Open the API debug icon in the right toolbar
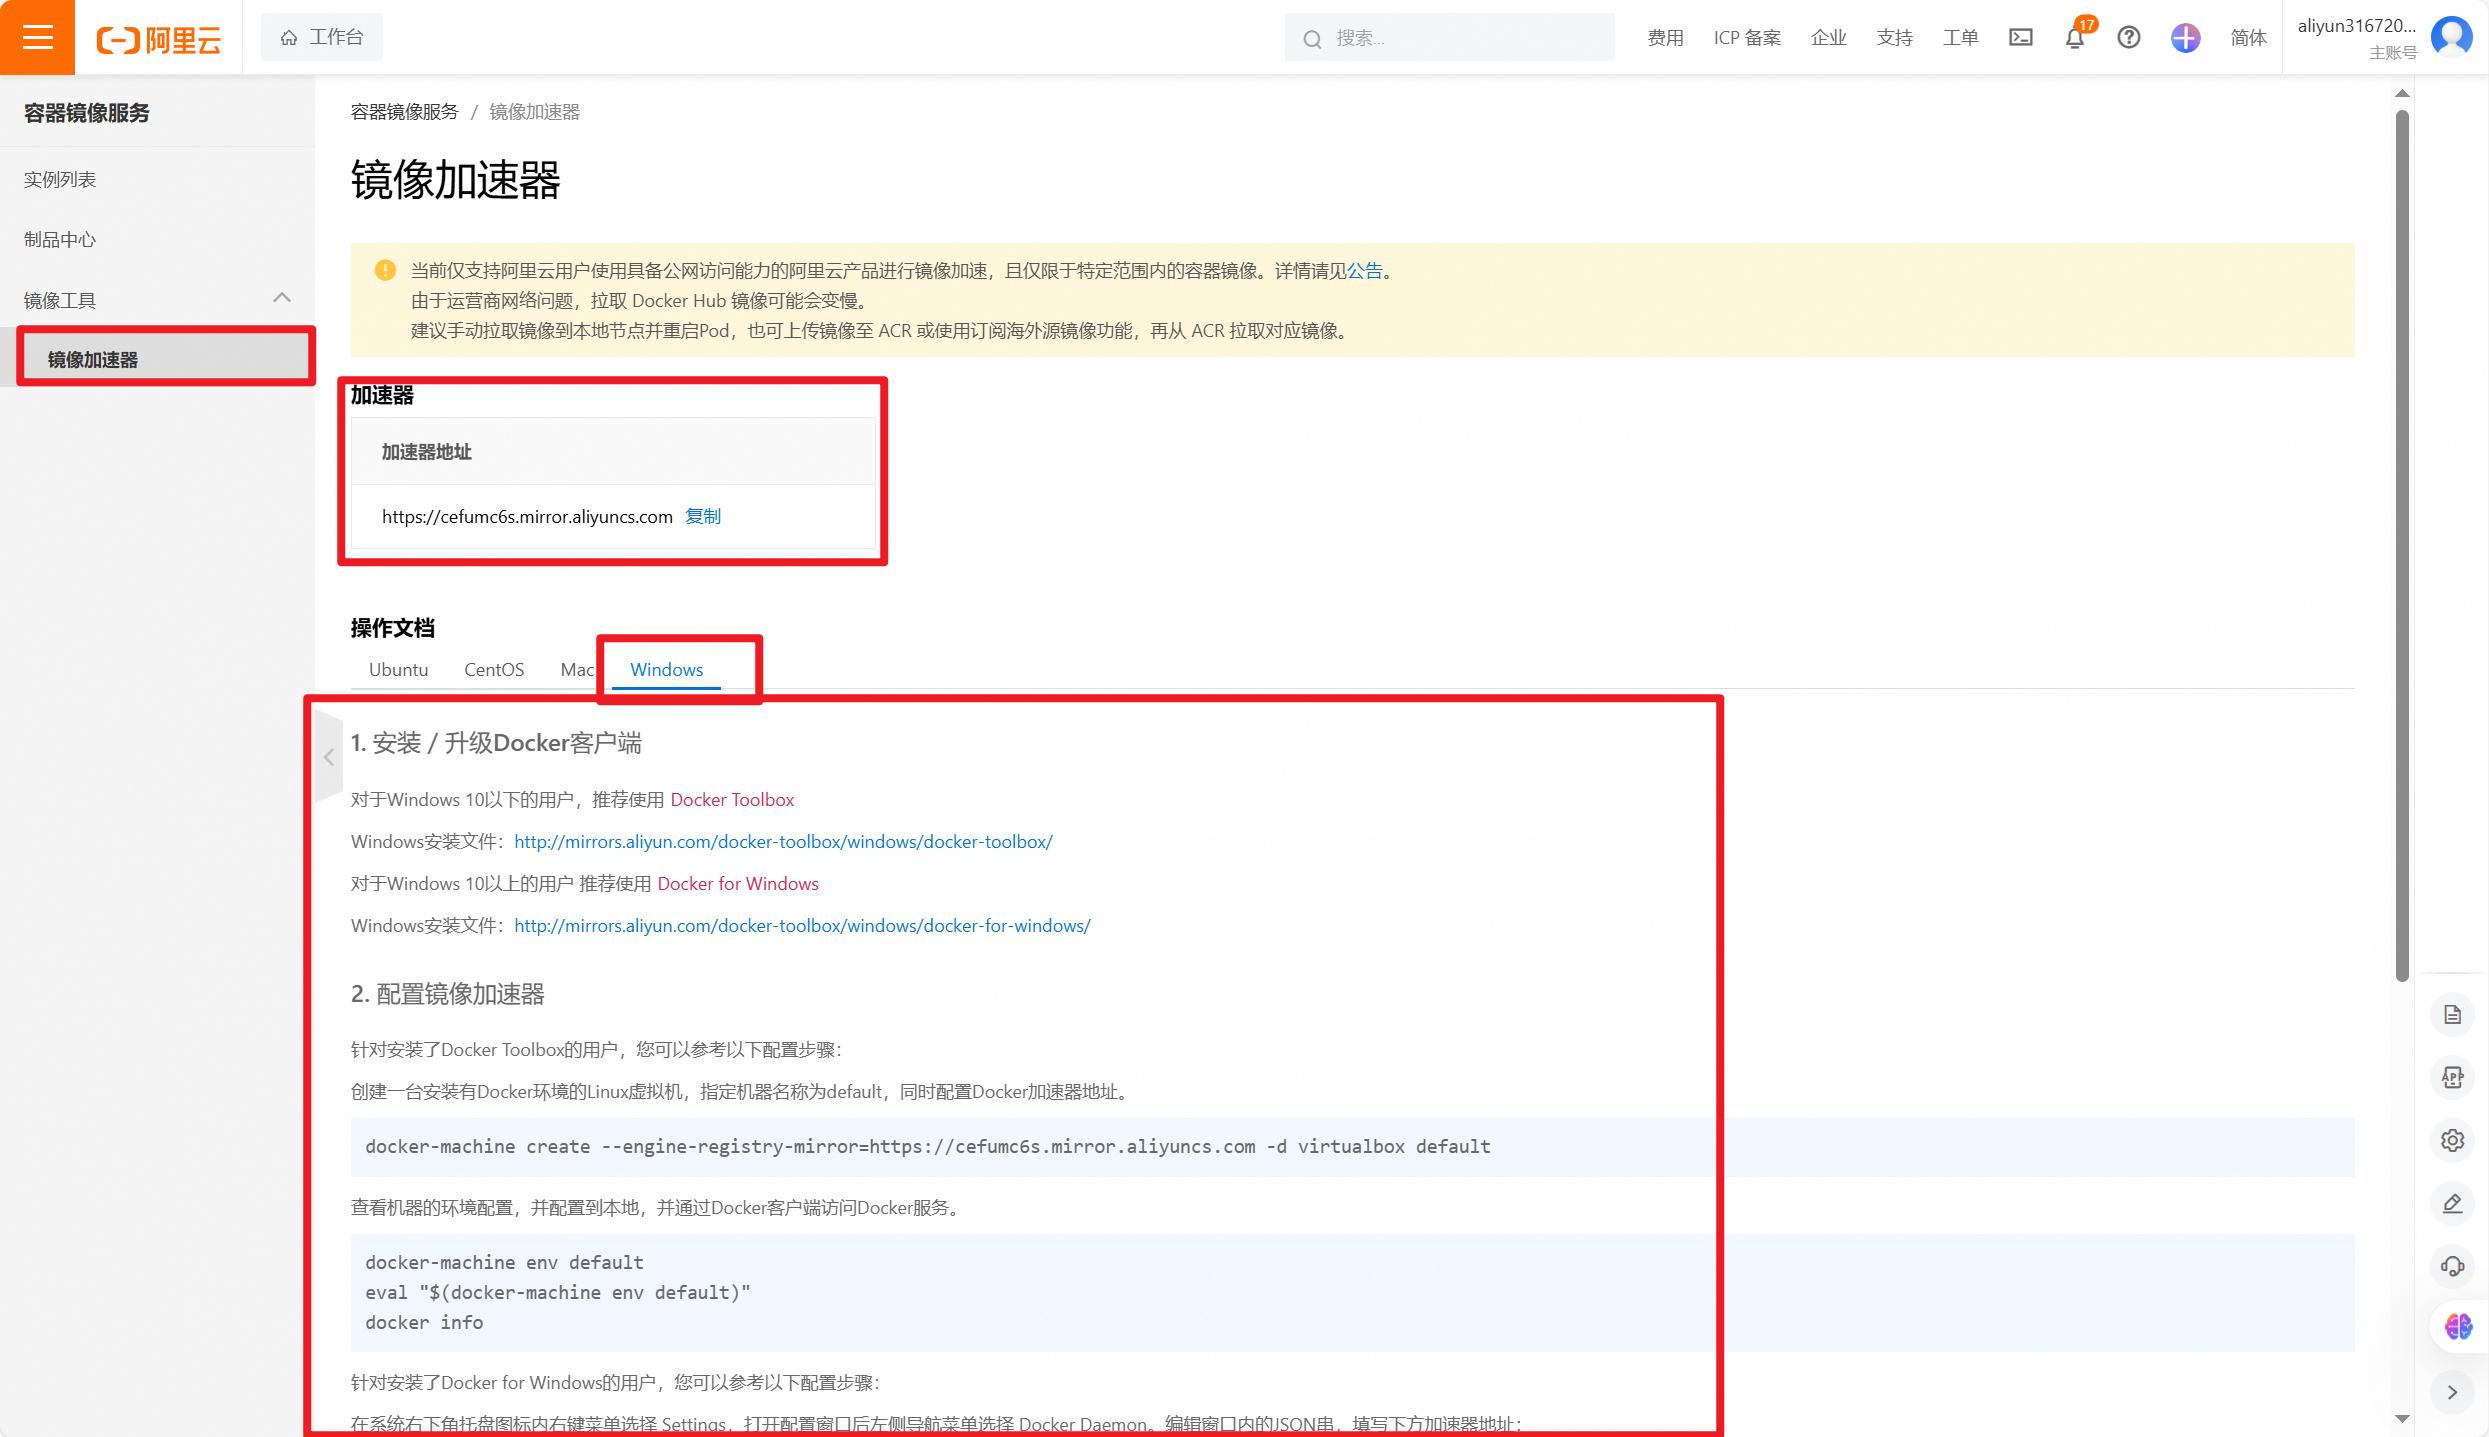 [x=2452, y=1077]
